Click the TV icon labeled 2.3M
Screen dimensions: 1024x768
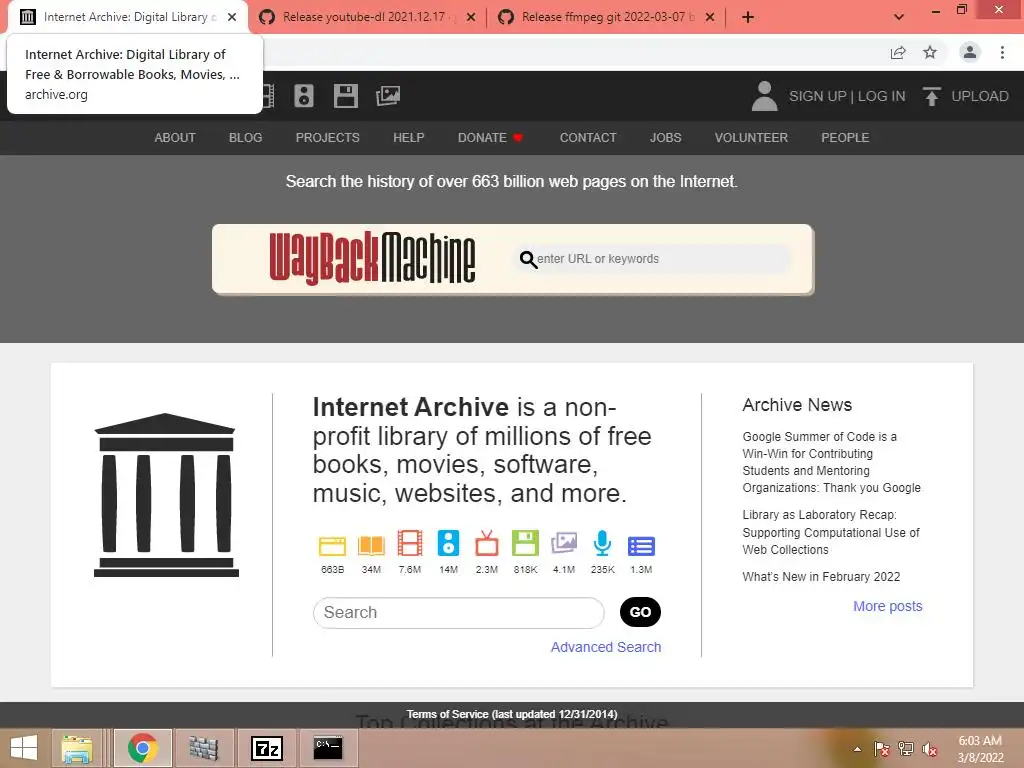tap(487, 543)
